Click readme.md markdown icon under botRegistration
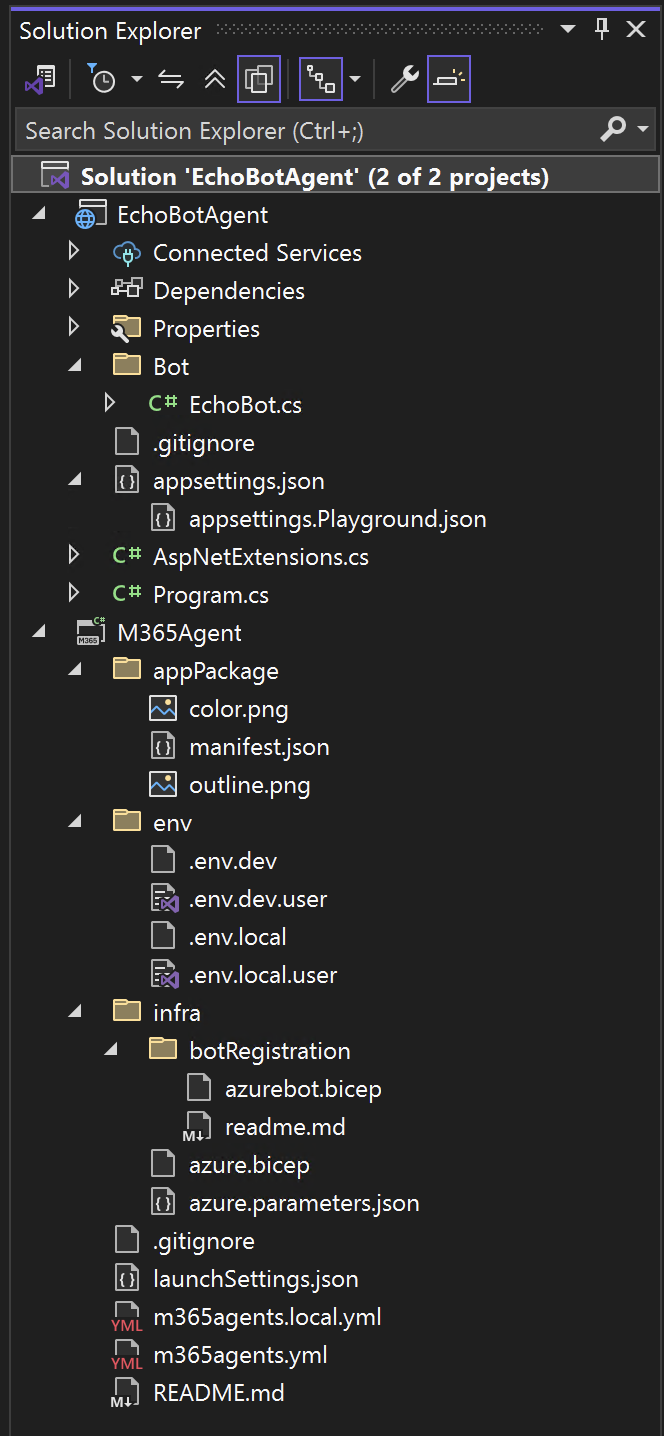Image resolution: width=664 pixels, height=1436 pixels. [x=196, y=1126]
